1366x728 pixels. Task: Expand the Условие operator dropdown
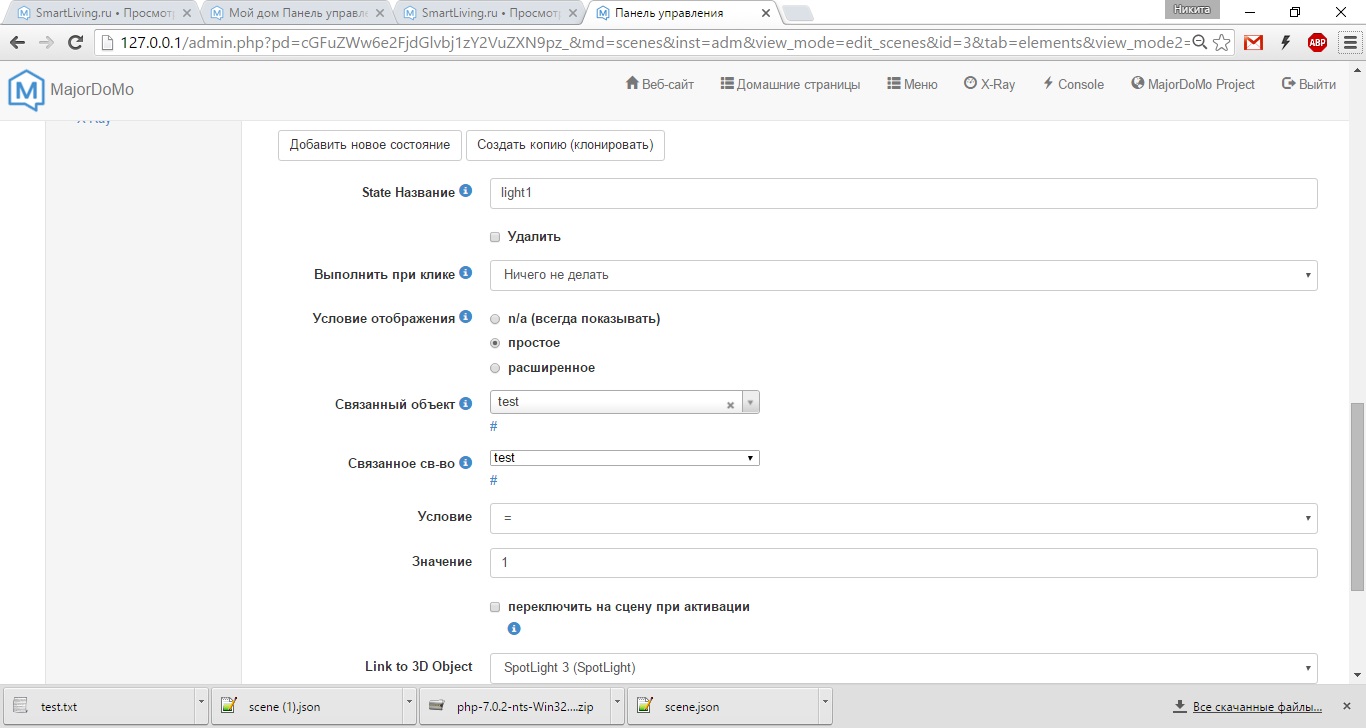click(903, 518)
